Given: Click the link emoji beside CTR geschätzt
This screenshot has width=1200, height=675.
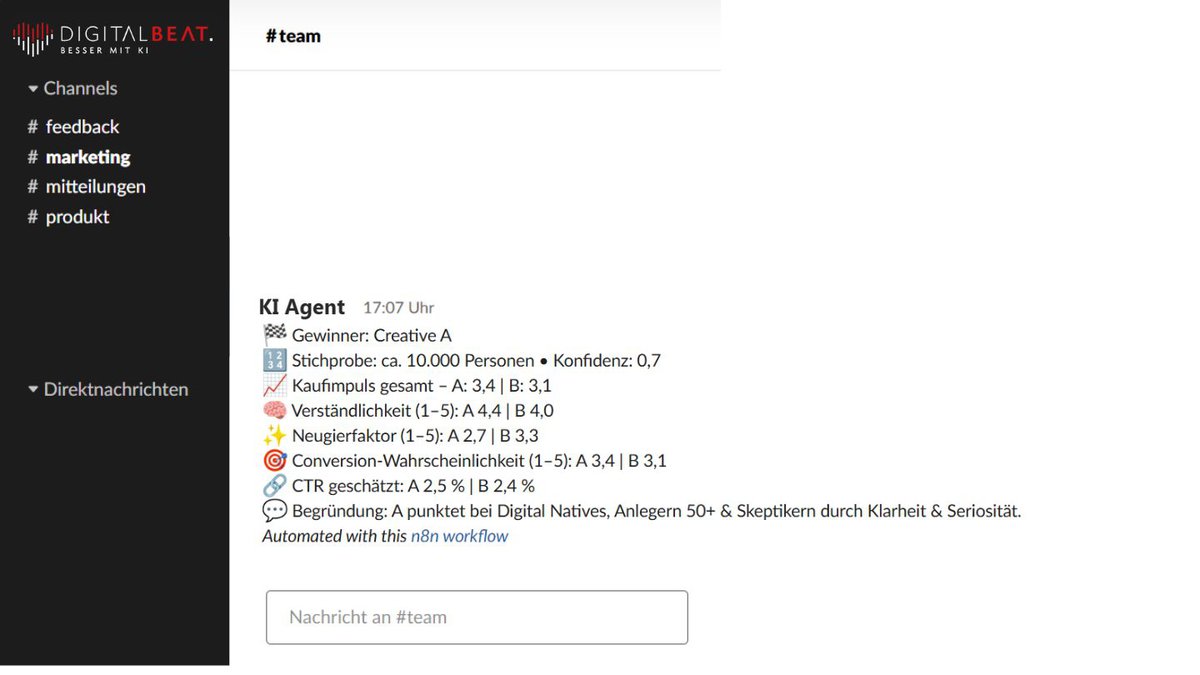Looking at the screenshot, I should (x=274, y=486).
